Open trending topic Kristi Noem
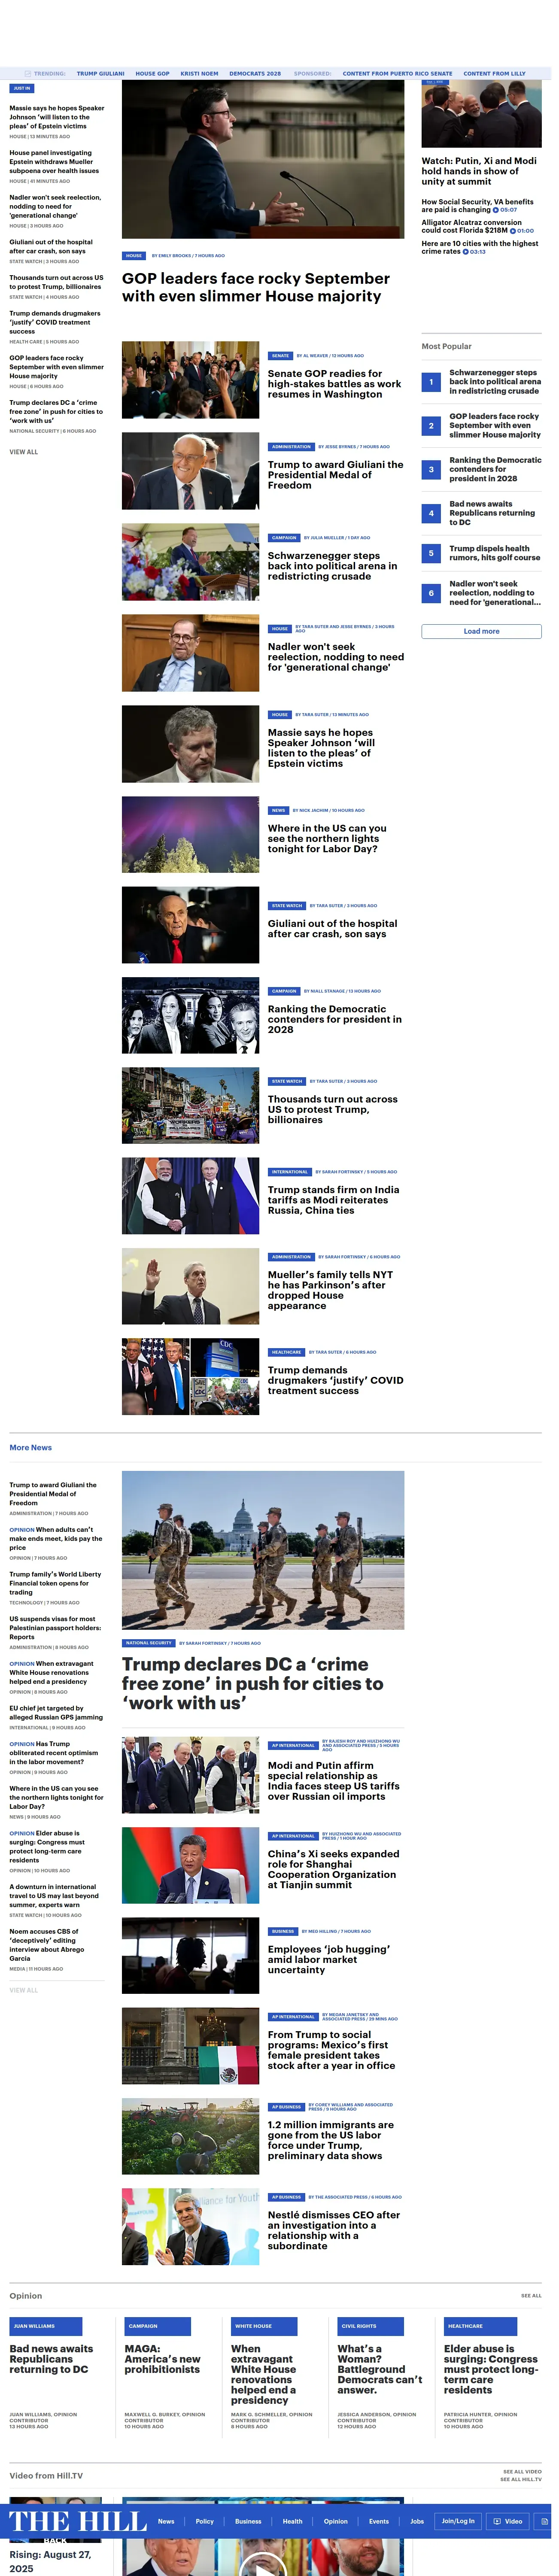The image size is (559, 2576). coord(199,73)
